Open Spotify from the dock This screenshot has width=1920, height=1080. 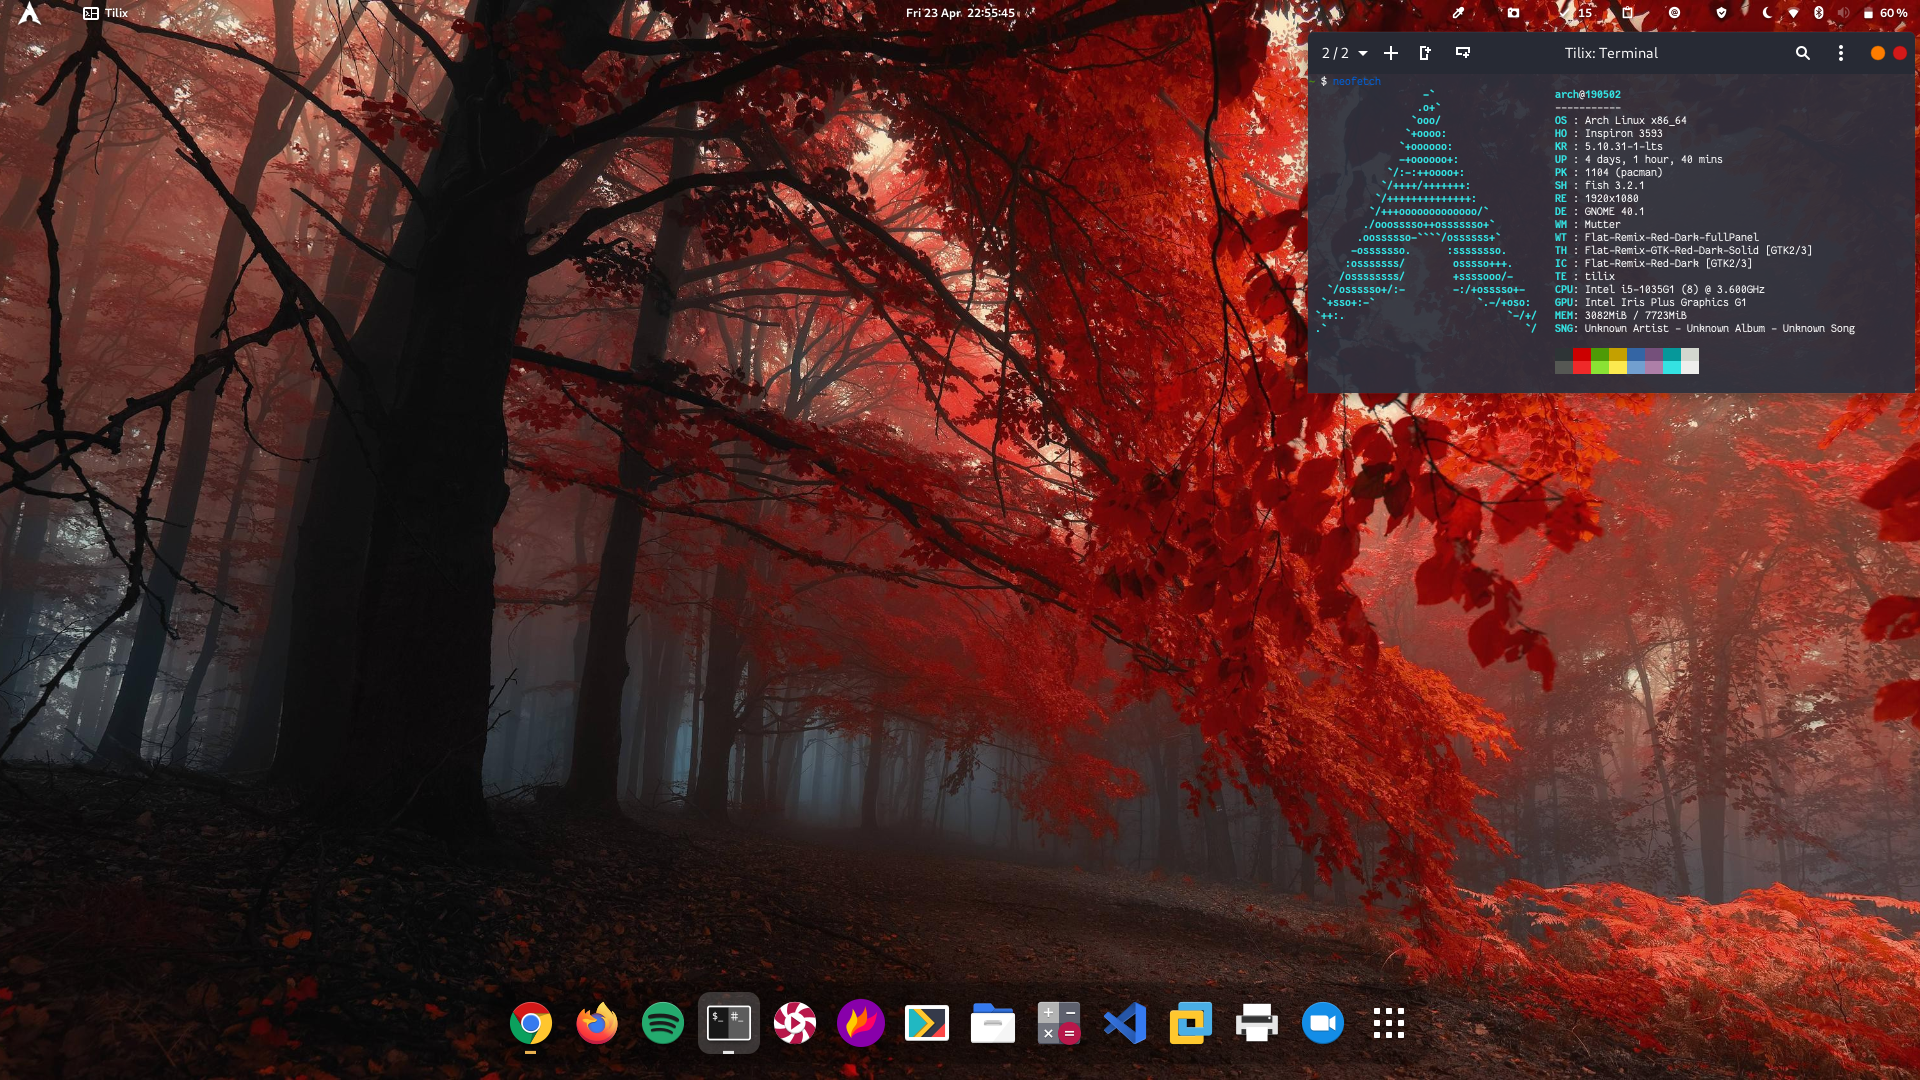(663, 1023)
